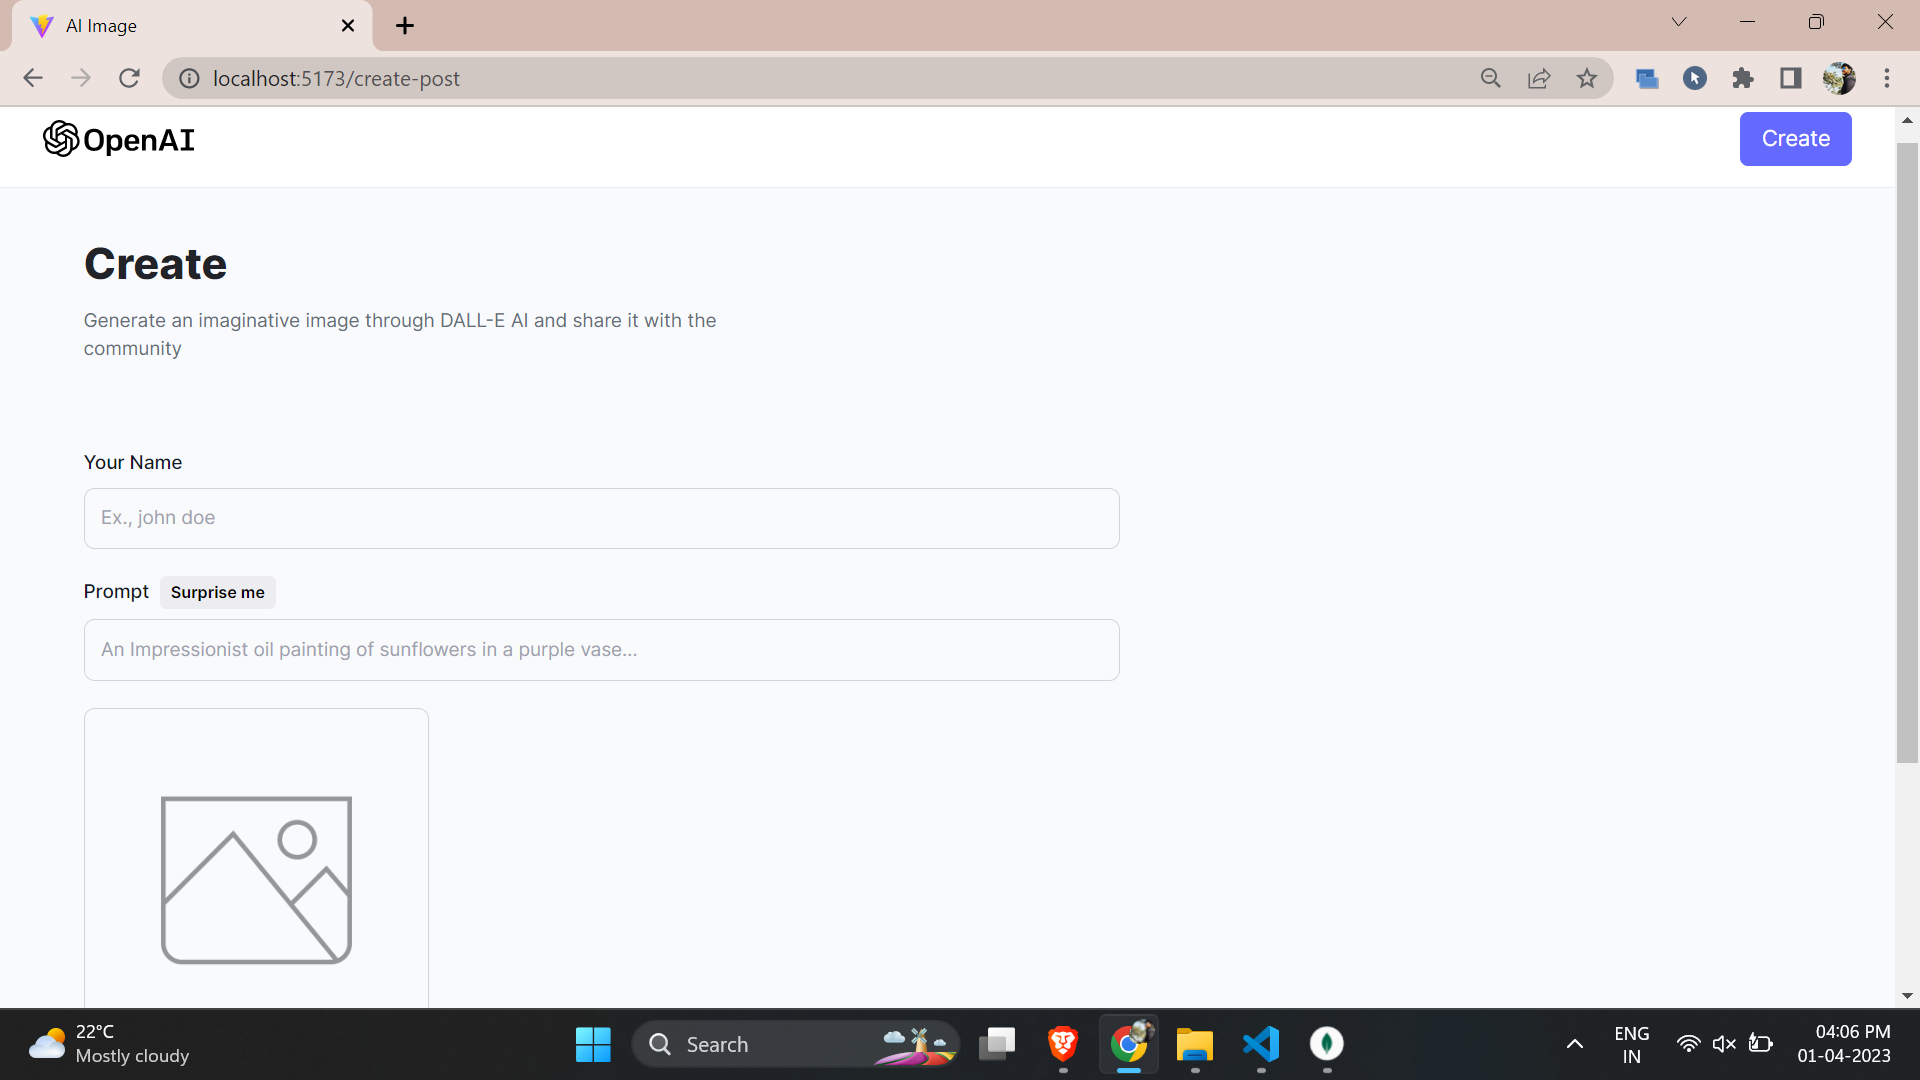Toggle the browser side panel icon
Image resolution: width=1920 pixels, height=1080 pixels.
tap(1791, 78)
